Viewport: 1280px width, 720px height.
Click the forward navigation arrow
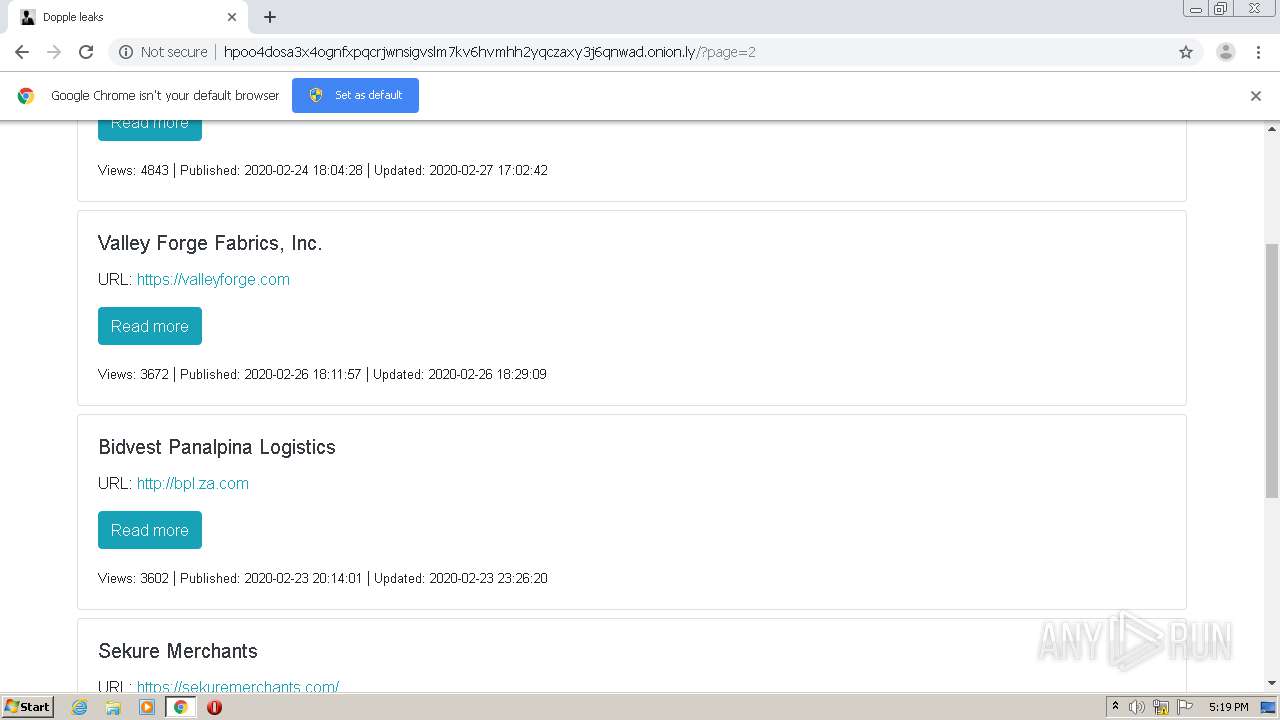pos(54,52)
